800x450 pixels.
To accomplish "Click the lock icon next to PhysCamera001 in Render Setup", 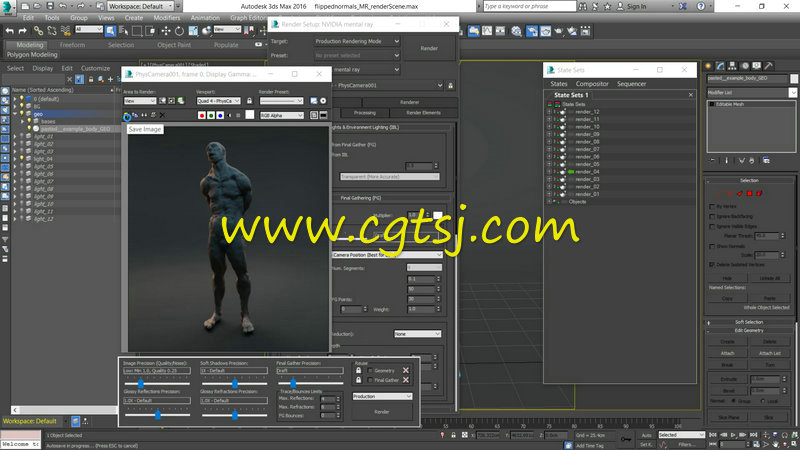I will [x=451, y=85].
